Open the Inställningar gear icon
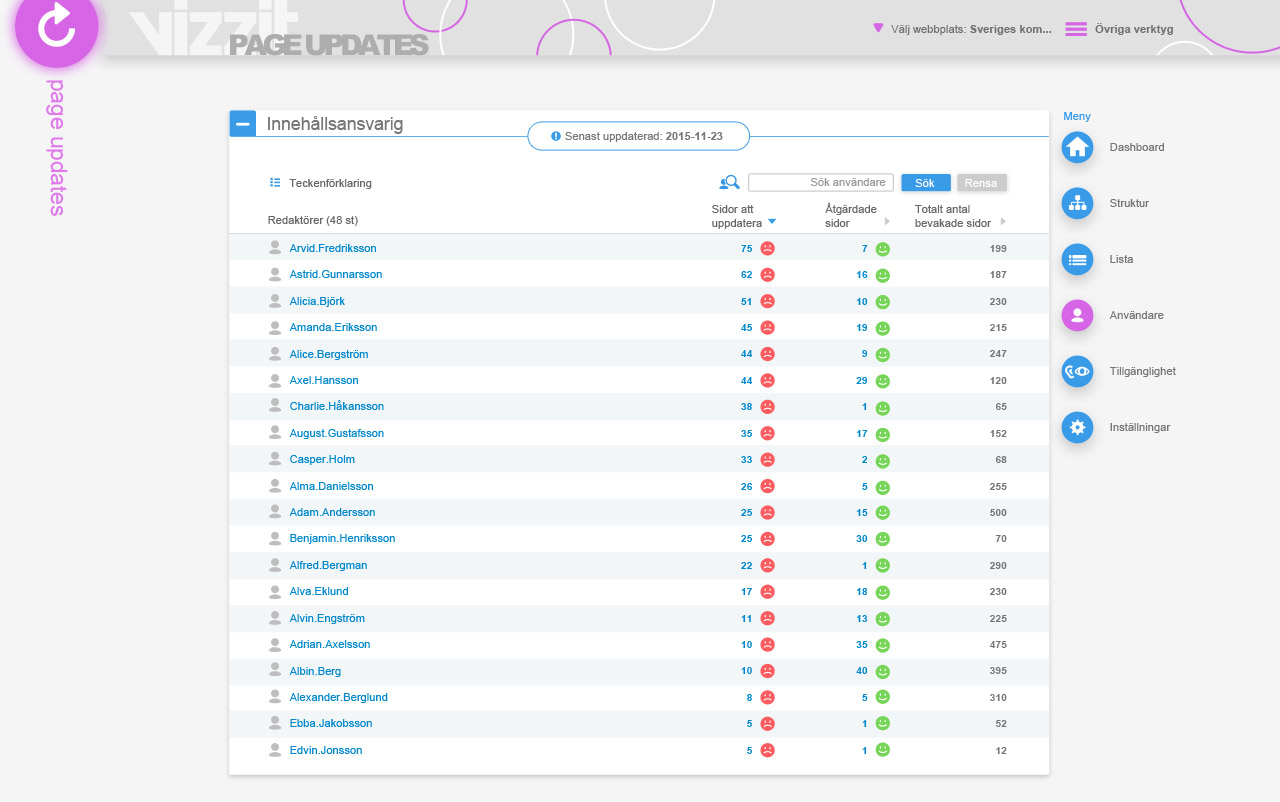Screen dimensions: 1280x802 [x=1077, y=427]
